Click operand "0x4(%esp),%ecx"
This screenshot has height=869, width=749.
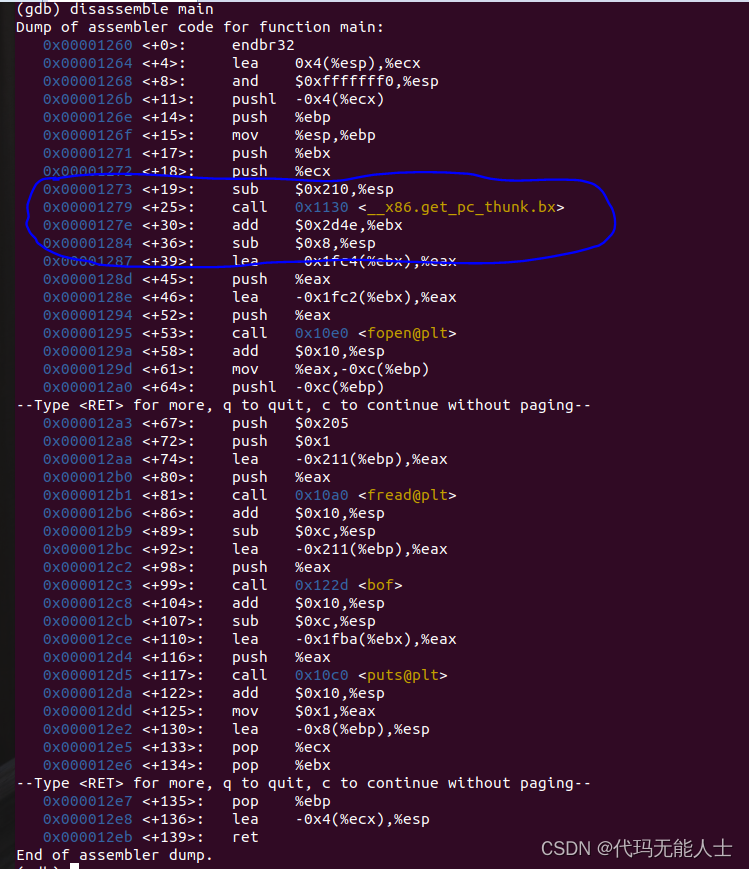click(358, 63)
